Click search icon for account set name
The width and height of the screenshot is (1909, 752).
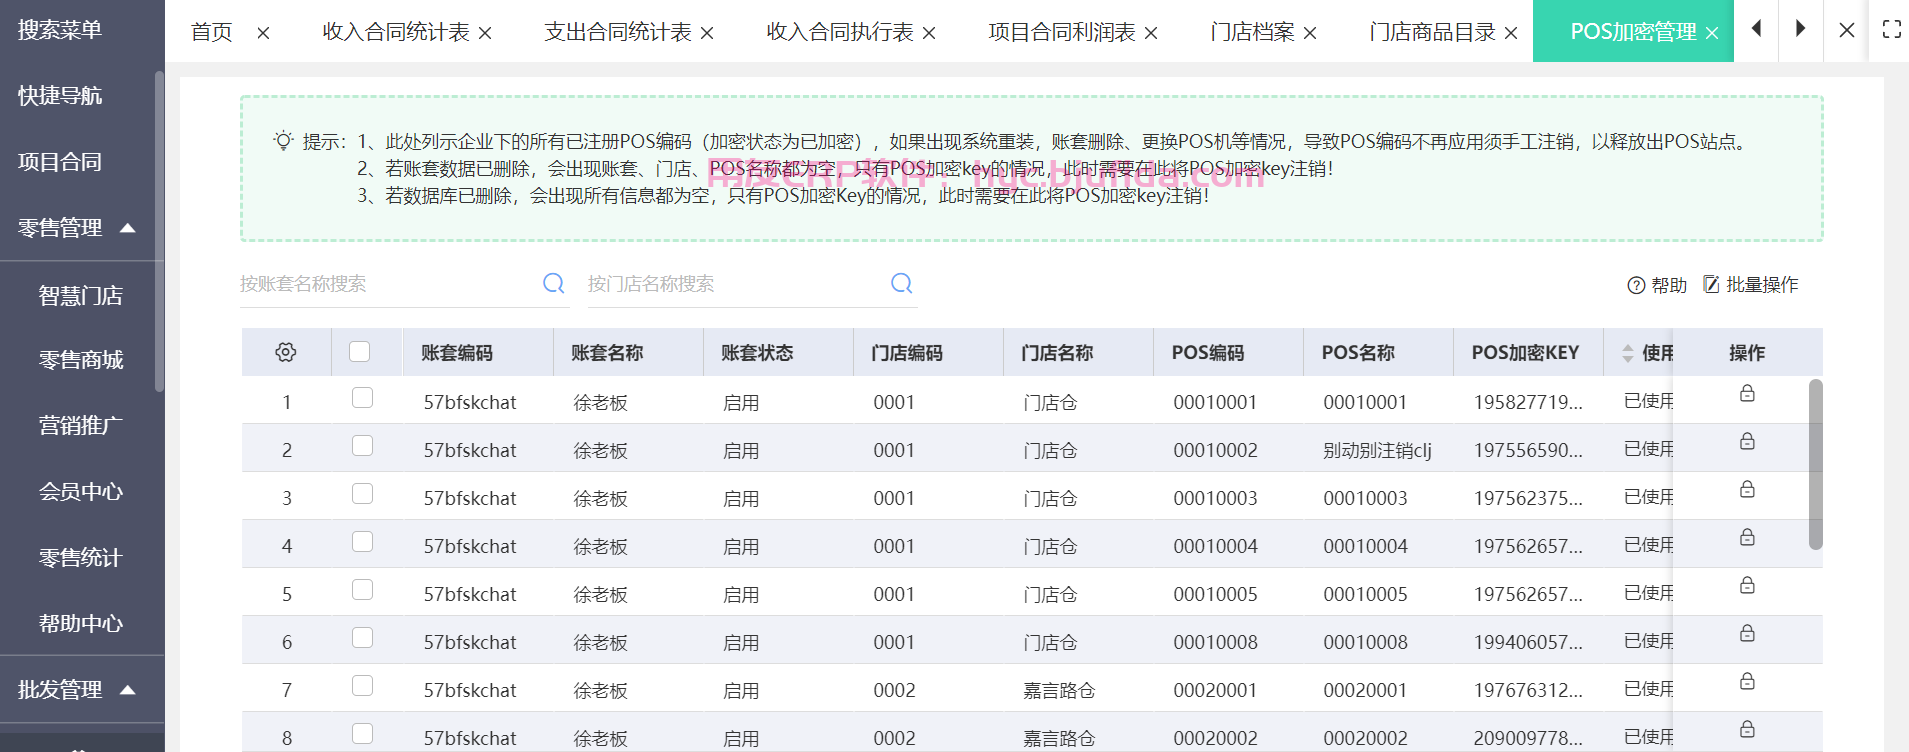click(x=553, y=284)
